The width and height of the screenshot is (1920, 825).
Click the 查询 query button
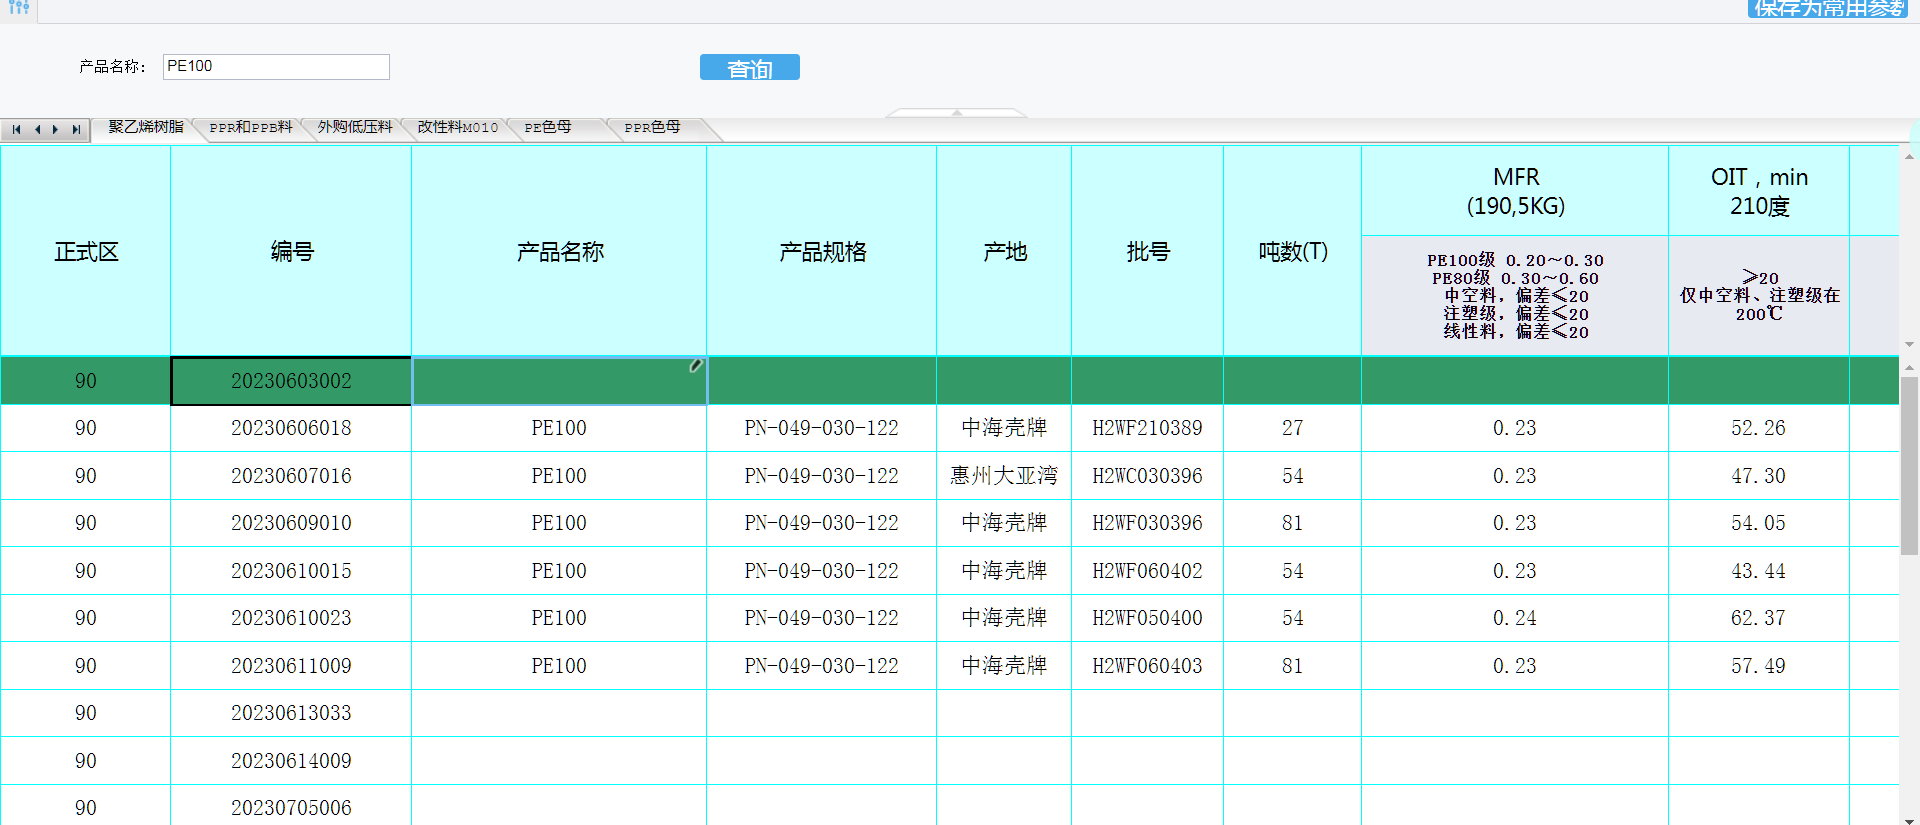coord(750,67)
